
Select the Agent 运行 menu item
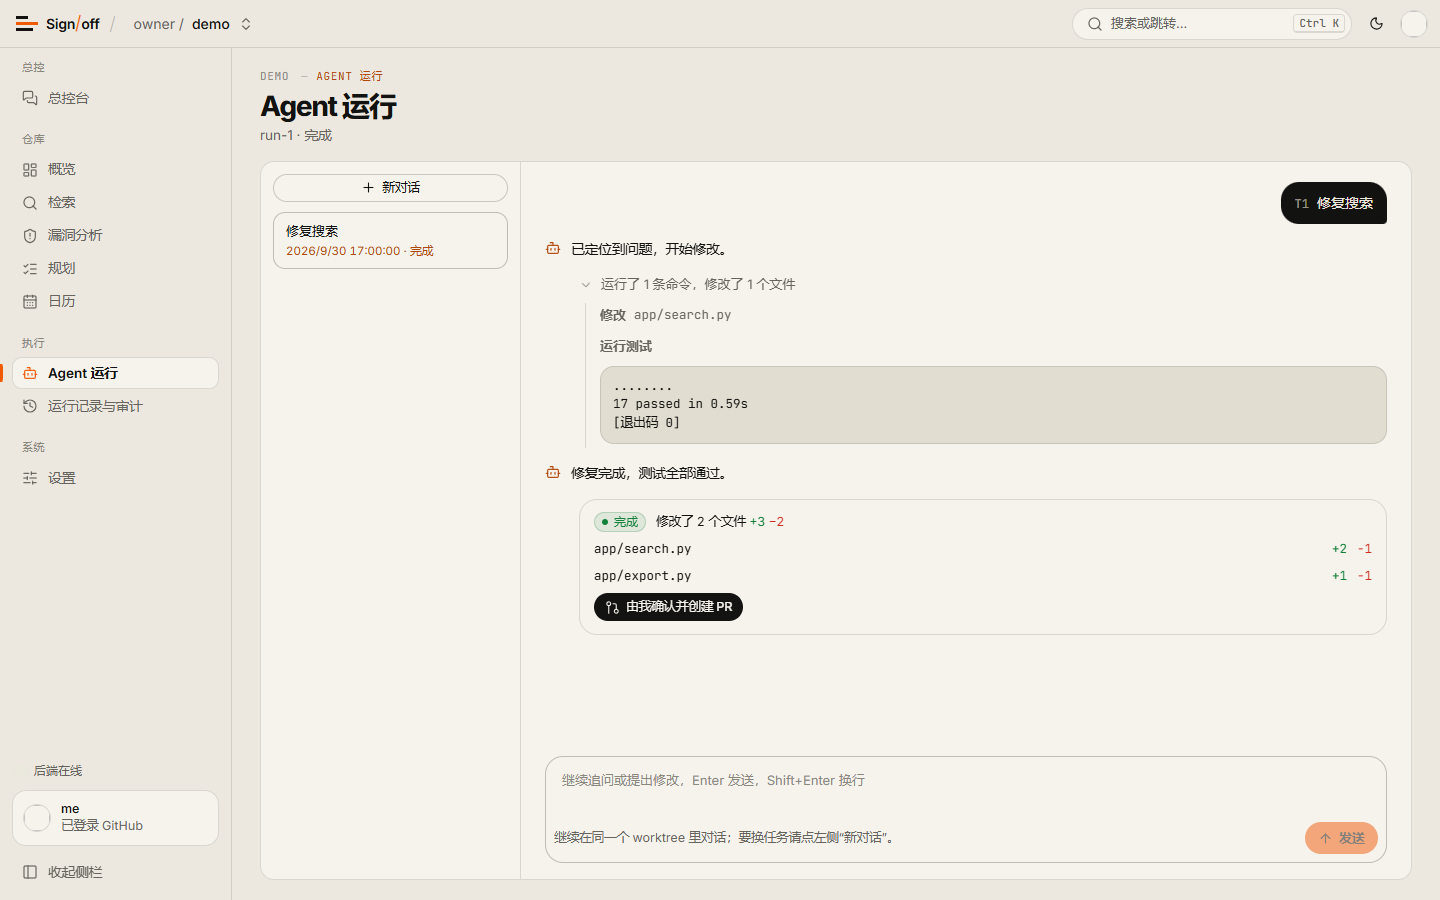(116, 373)
